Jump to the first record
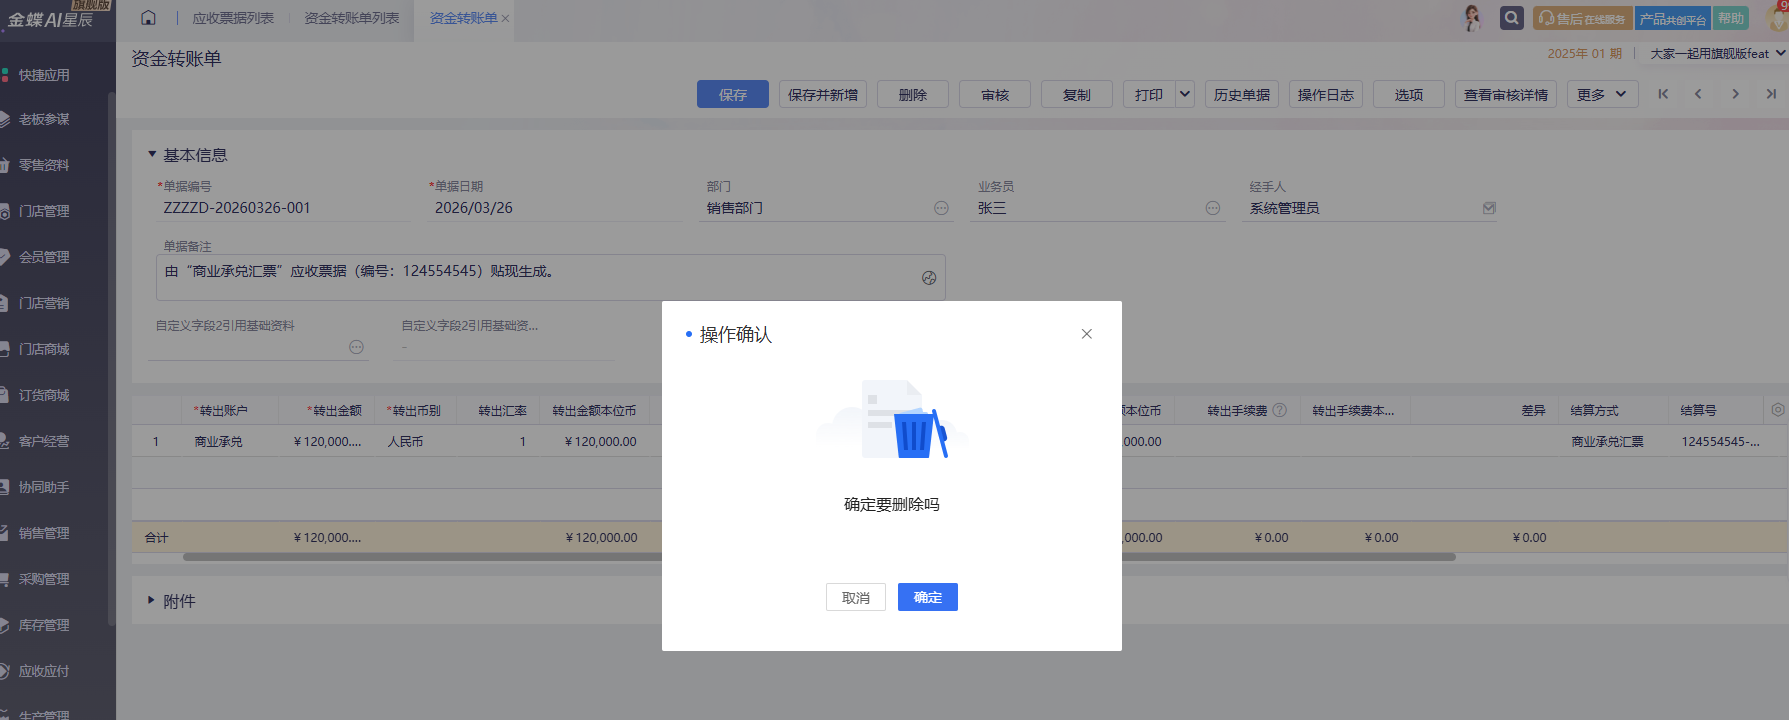 click(1663, 94)
